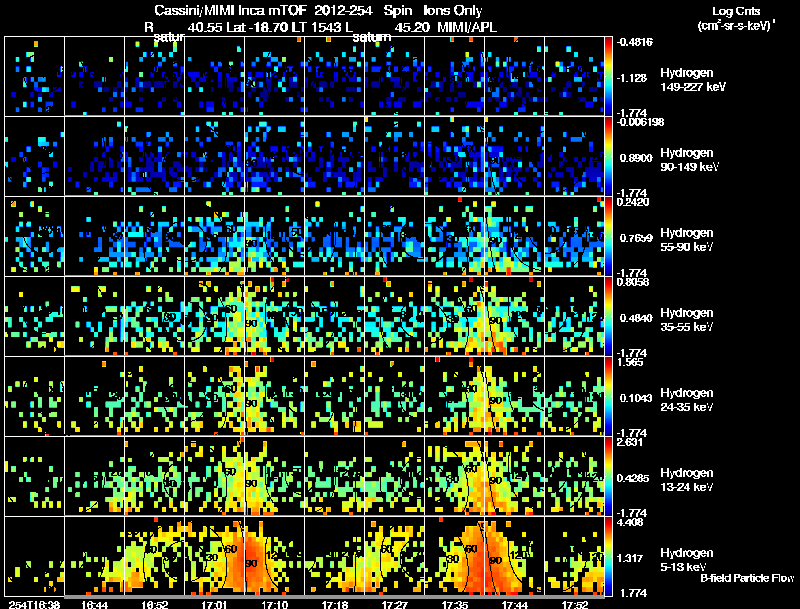Select the Hydrogen 55-90 keV label
Screen dimensions: 800x609
pos(687,240)
